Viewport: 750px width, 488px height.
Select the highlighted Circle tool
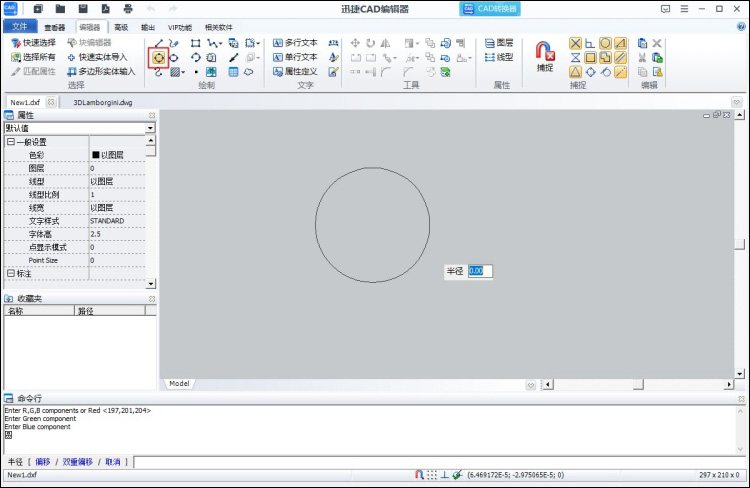(158, 58)
